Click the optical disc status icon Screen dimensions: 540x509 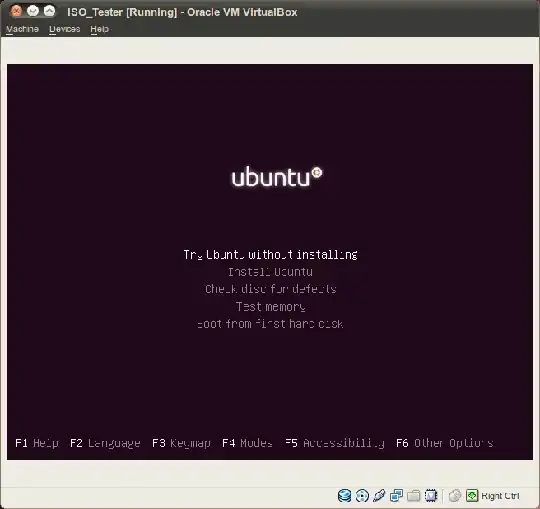362,496
